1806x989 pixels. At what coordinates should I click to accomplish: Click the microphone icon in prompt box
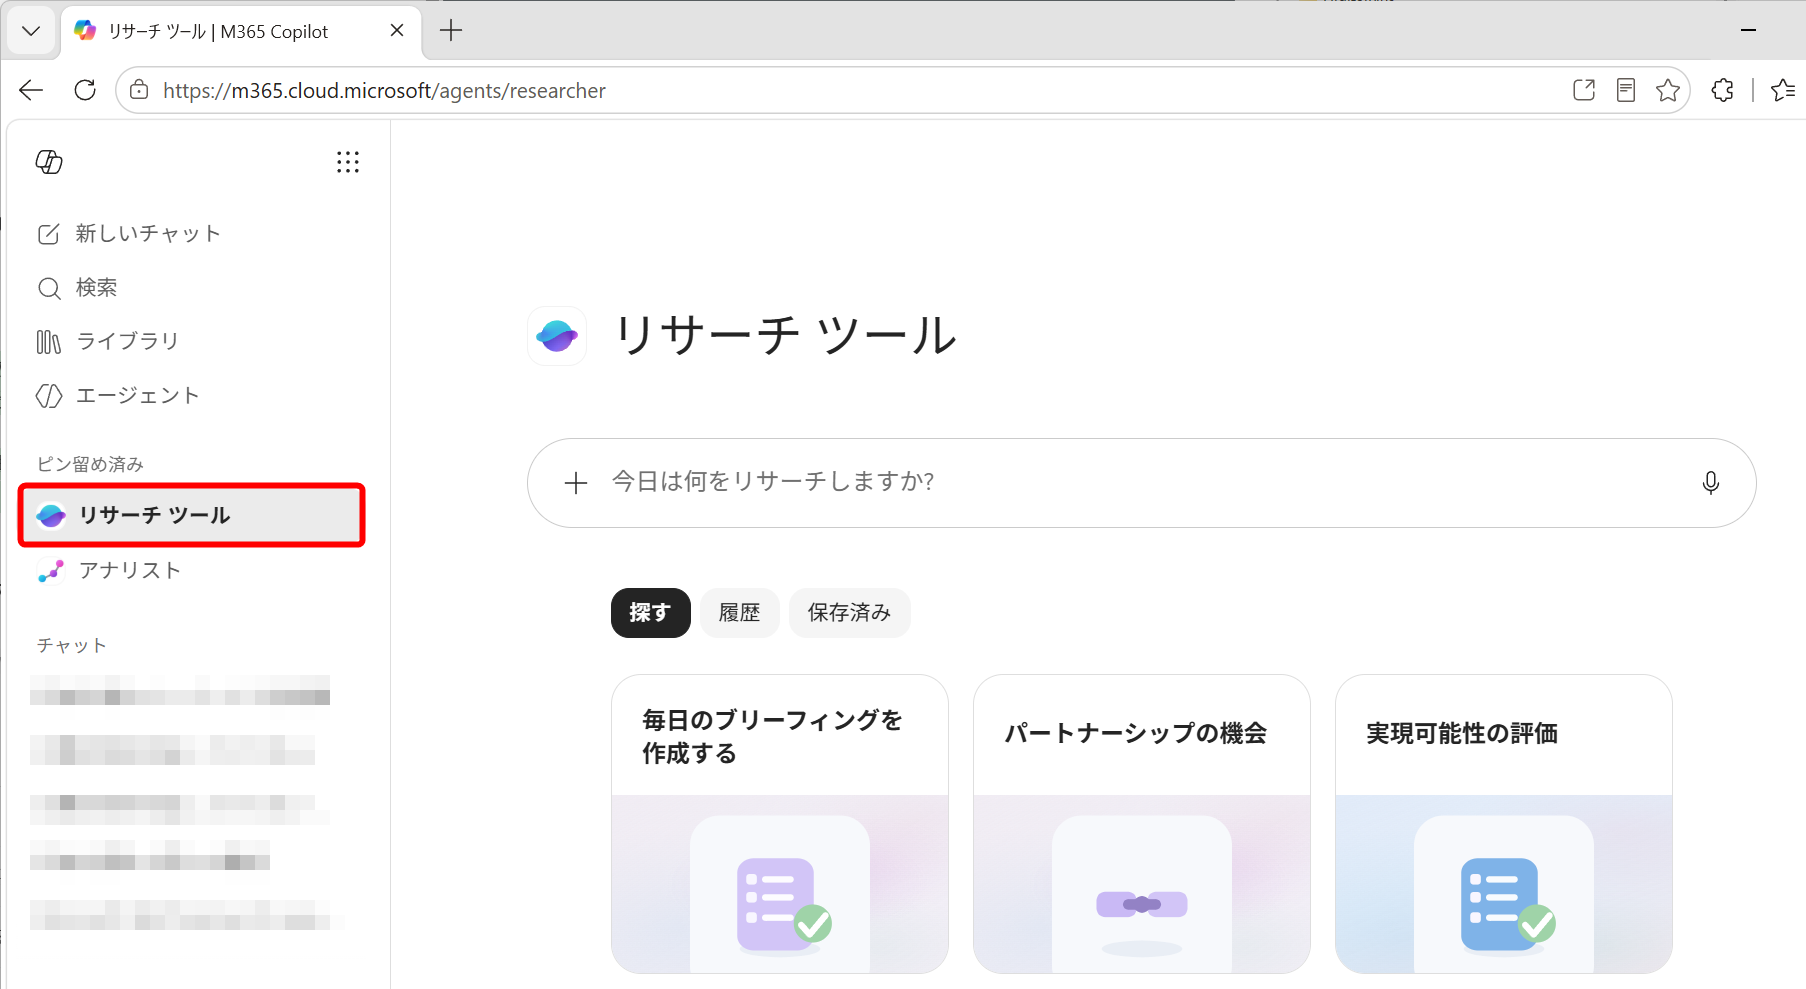click(1711, 483)
